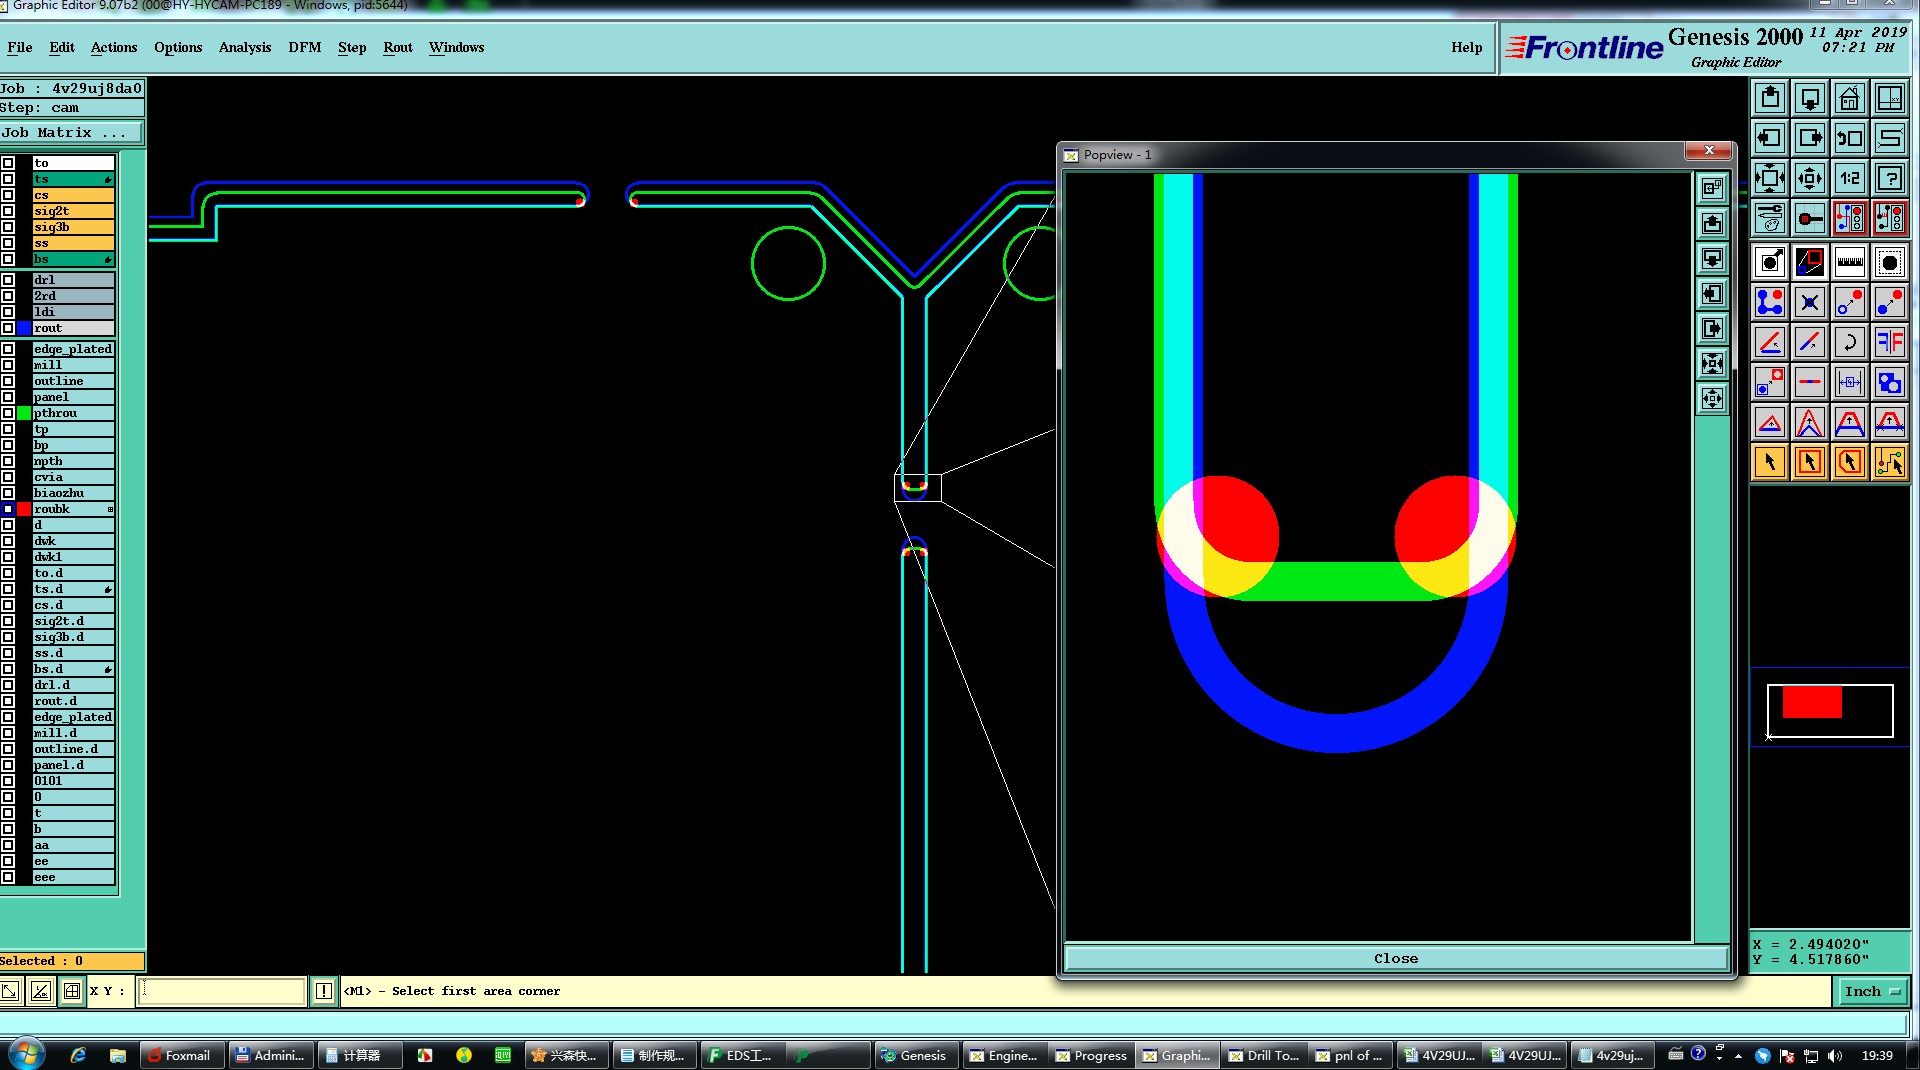Screen dimensions: 1920x1070
Task: Click the question mark help icon
Action: pyautogui.click(x=1890, y=179)
